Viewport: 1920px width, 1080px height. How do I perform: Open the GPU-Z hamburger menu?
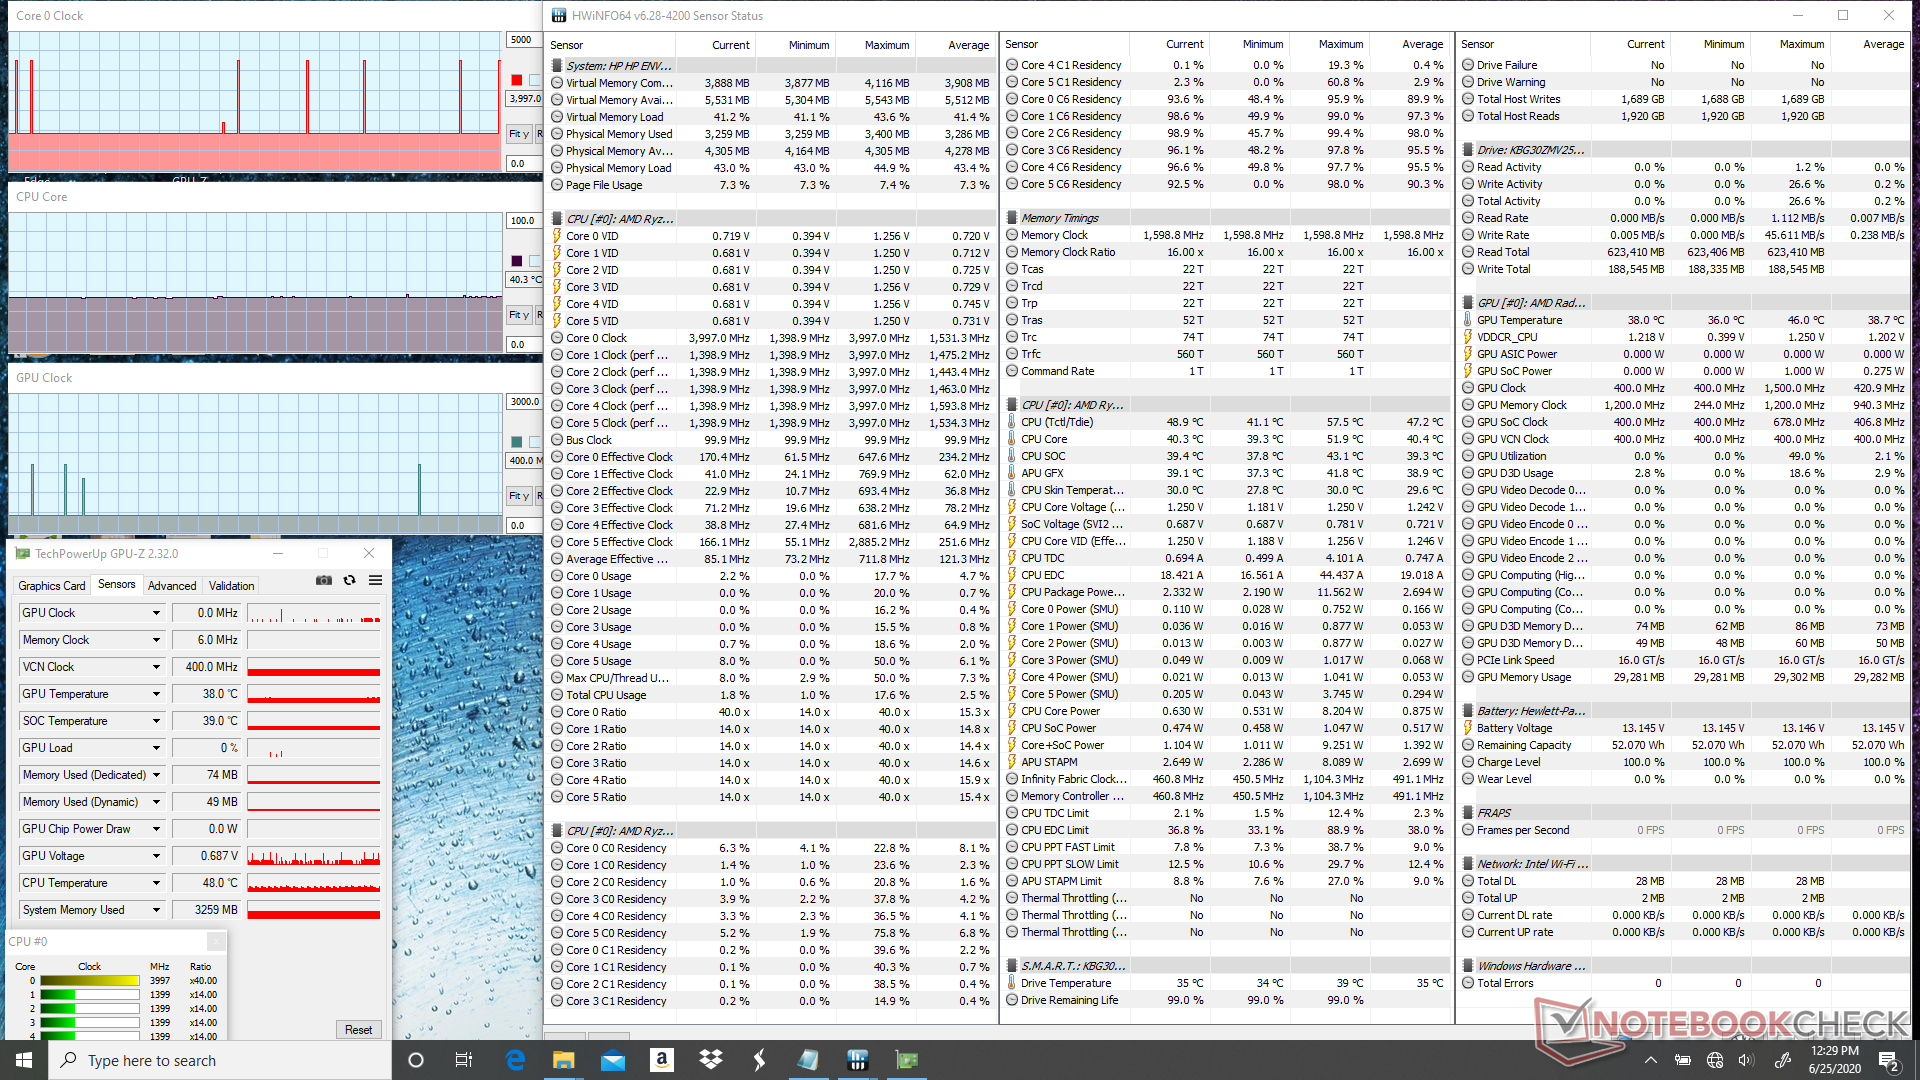(x=376, y=580)
